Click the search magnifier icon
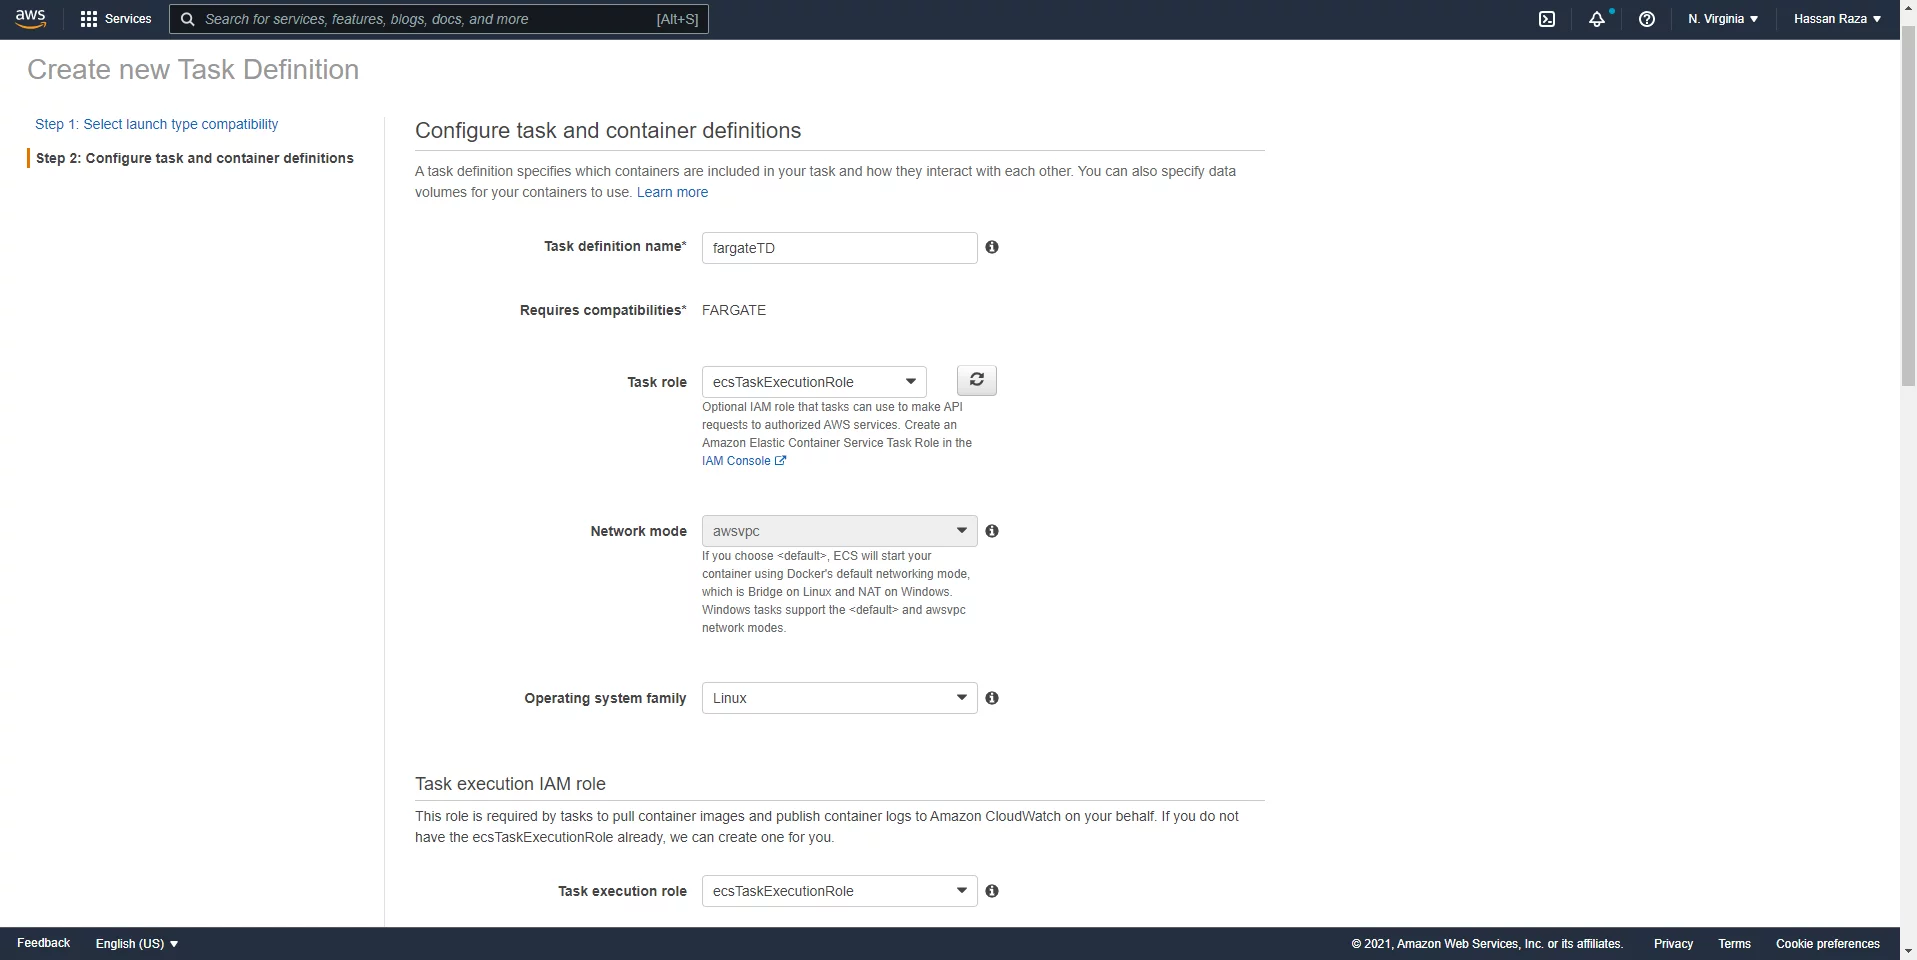This screenshot has width=1917, height=960. coord(187,19)
